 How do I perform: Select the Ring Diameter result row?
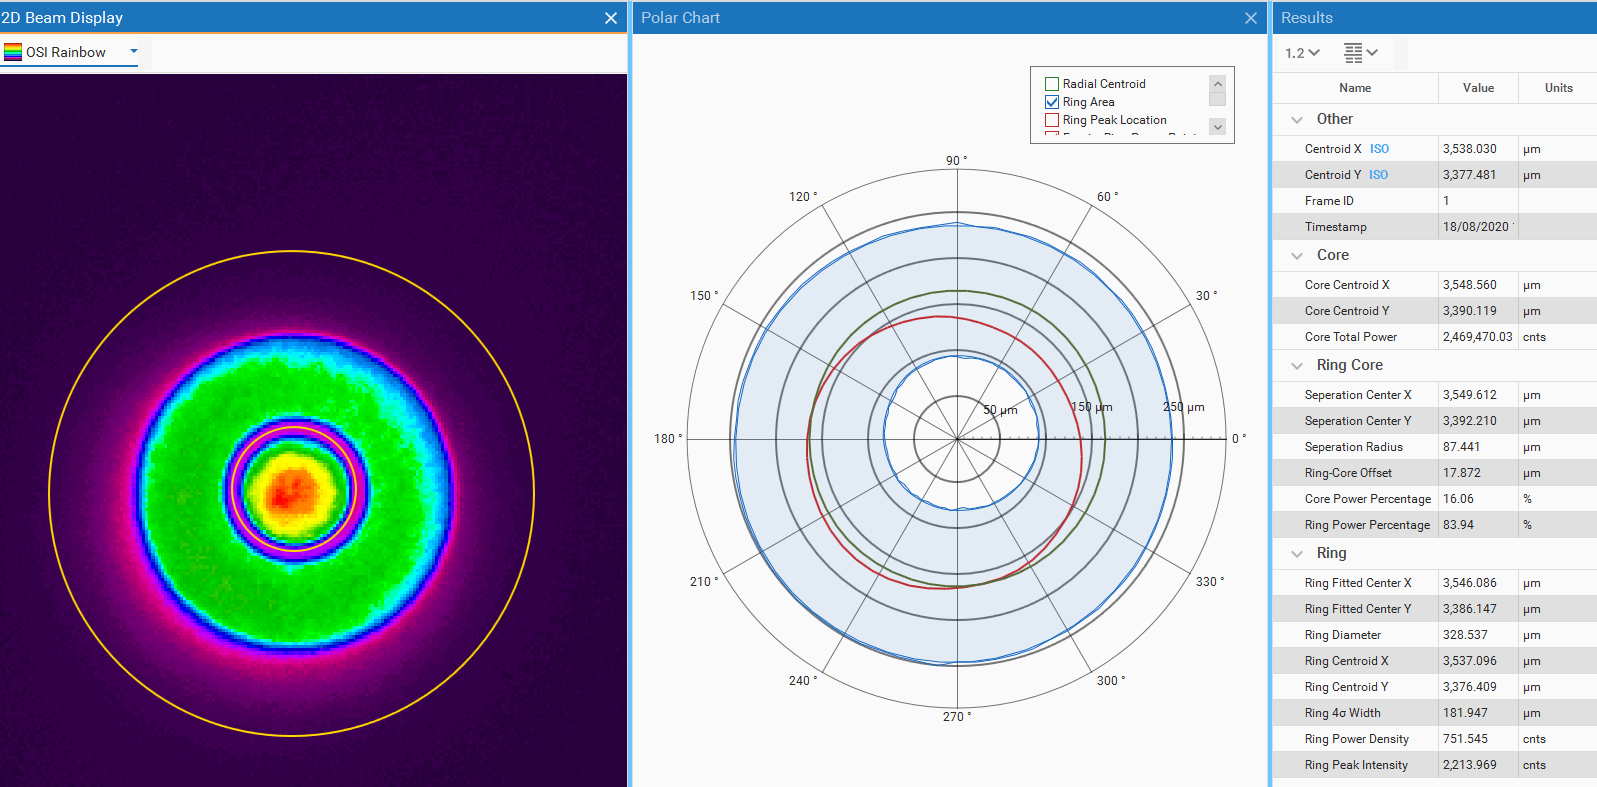click(1343, 635)
